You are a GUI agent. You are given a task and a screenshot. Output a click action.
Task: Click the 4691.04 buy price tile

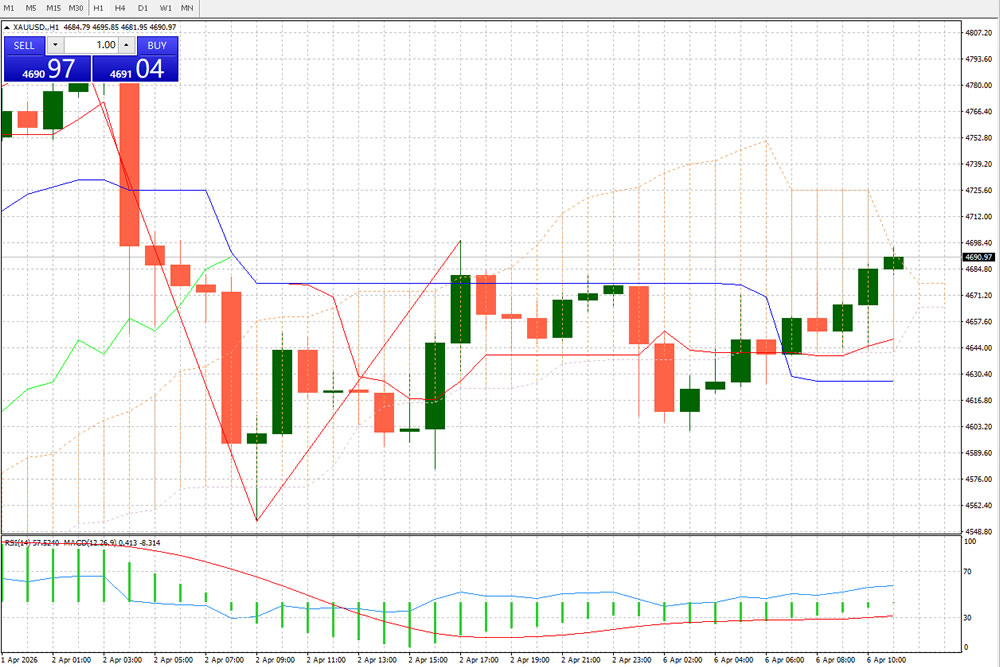[135, 69]
